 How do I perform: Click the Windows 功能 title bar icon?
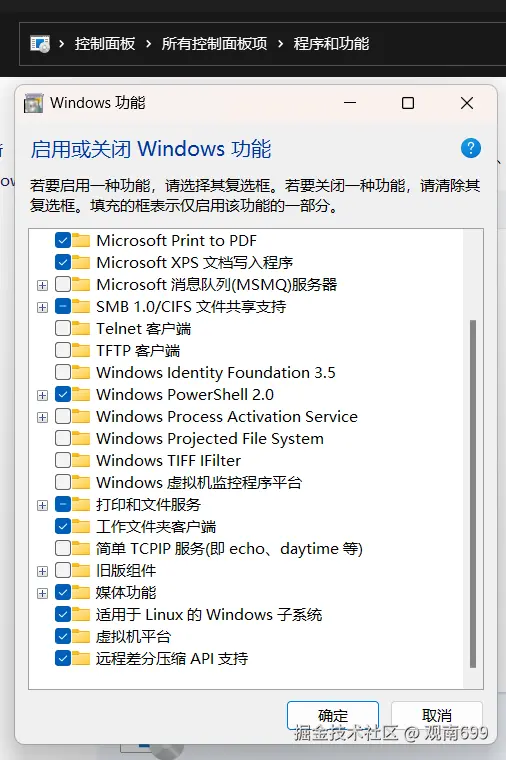click(33, 103)
